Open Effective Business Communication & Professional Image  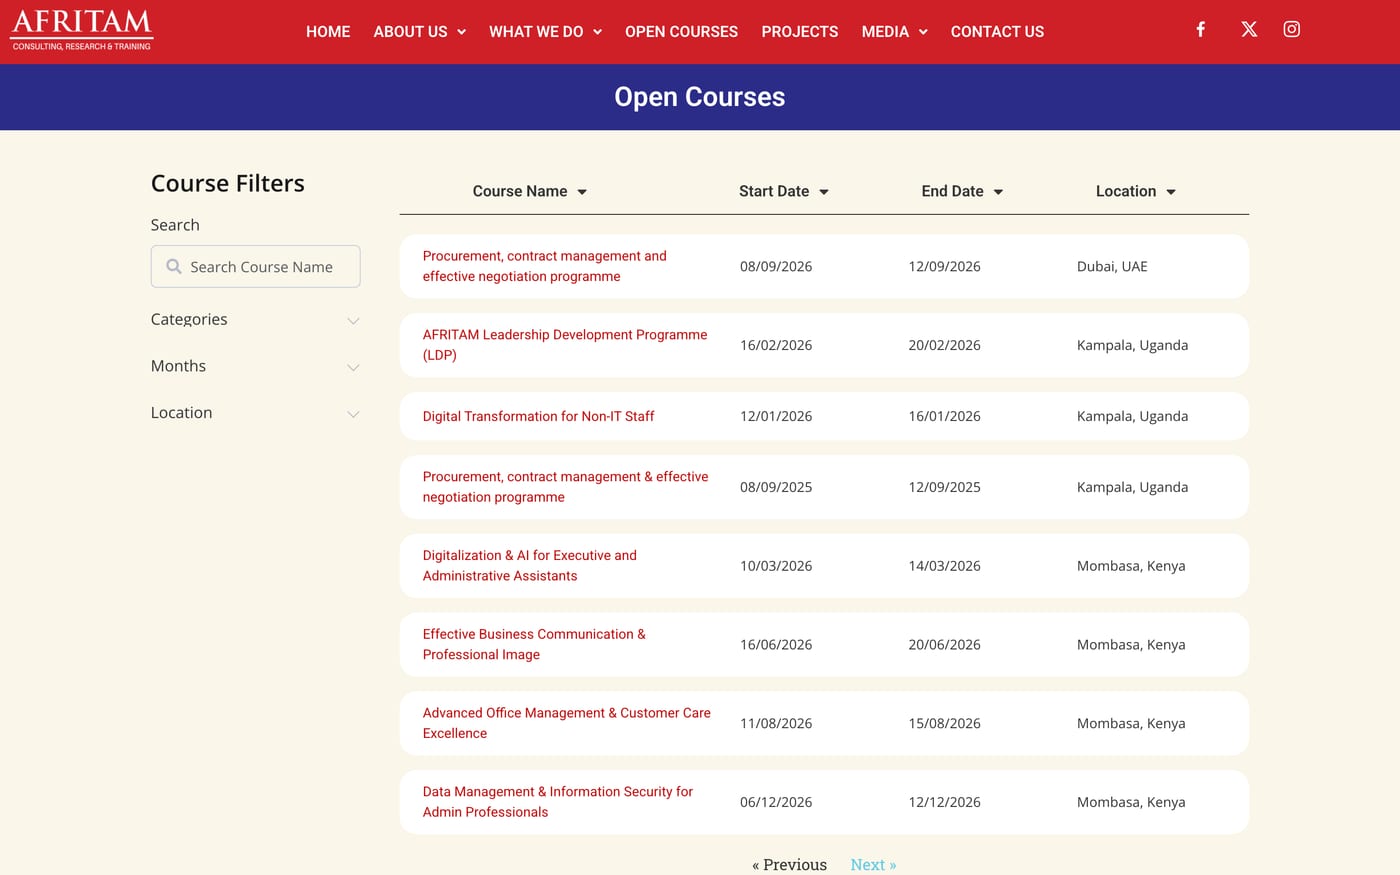click(534, 644)
